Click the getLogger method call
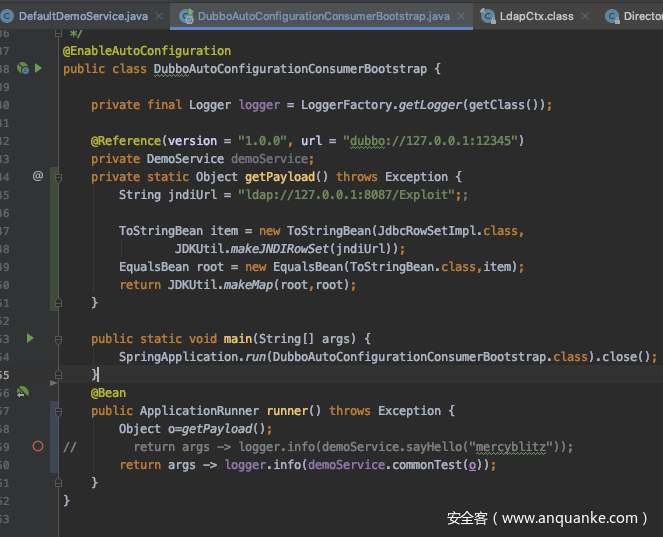 coord(430,105)
